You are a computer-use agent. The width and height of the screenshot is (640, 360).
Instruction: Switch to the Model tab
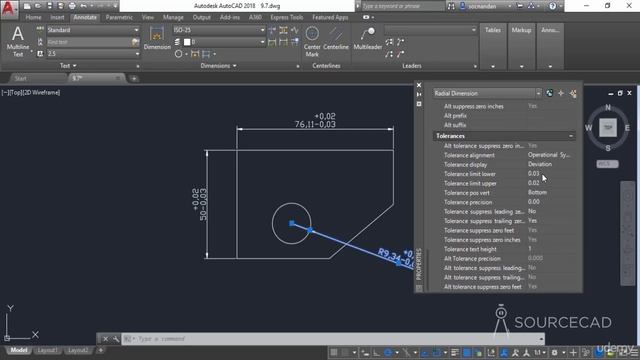tap(19, 350)
